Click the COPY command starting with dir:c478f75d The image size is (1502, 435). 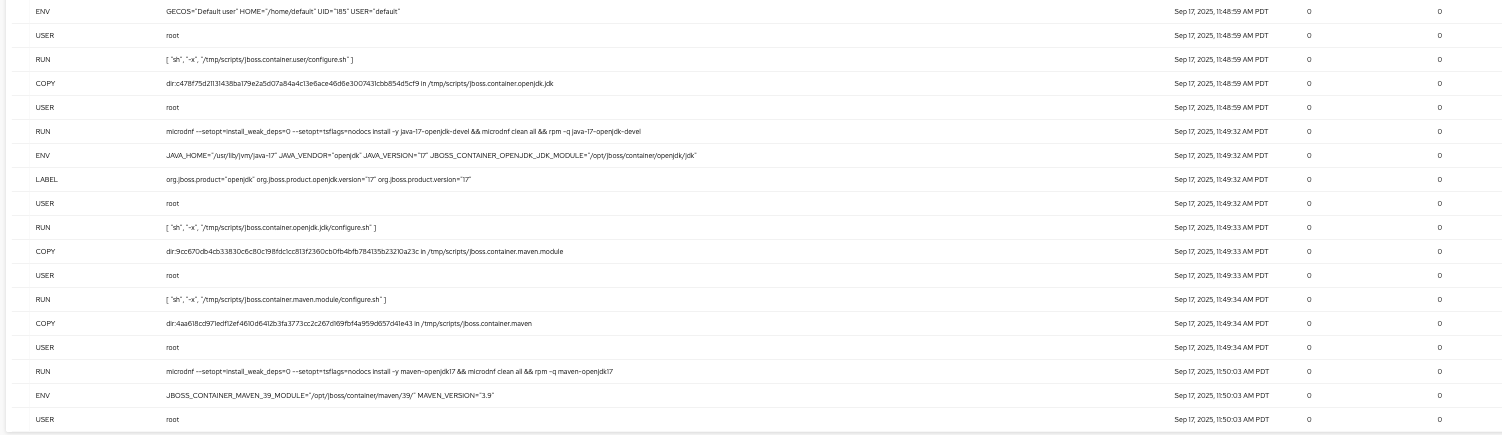359,84
